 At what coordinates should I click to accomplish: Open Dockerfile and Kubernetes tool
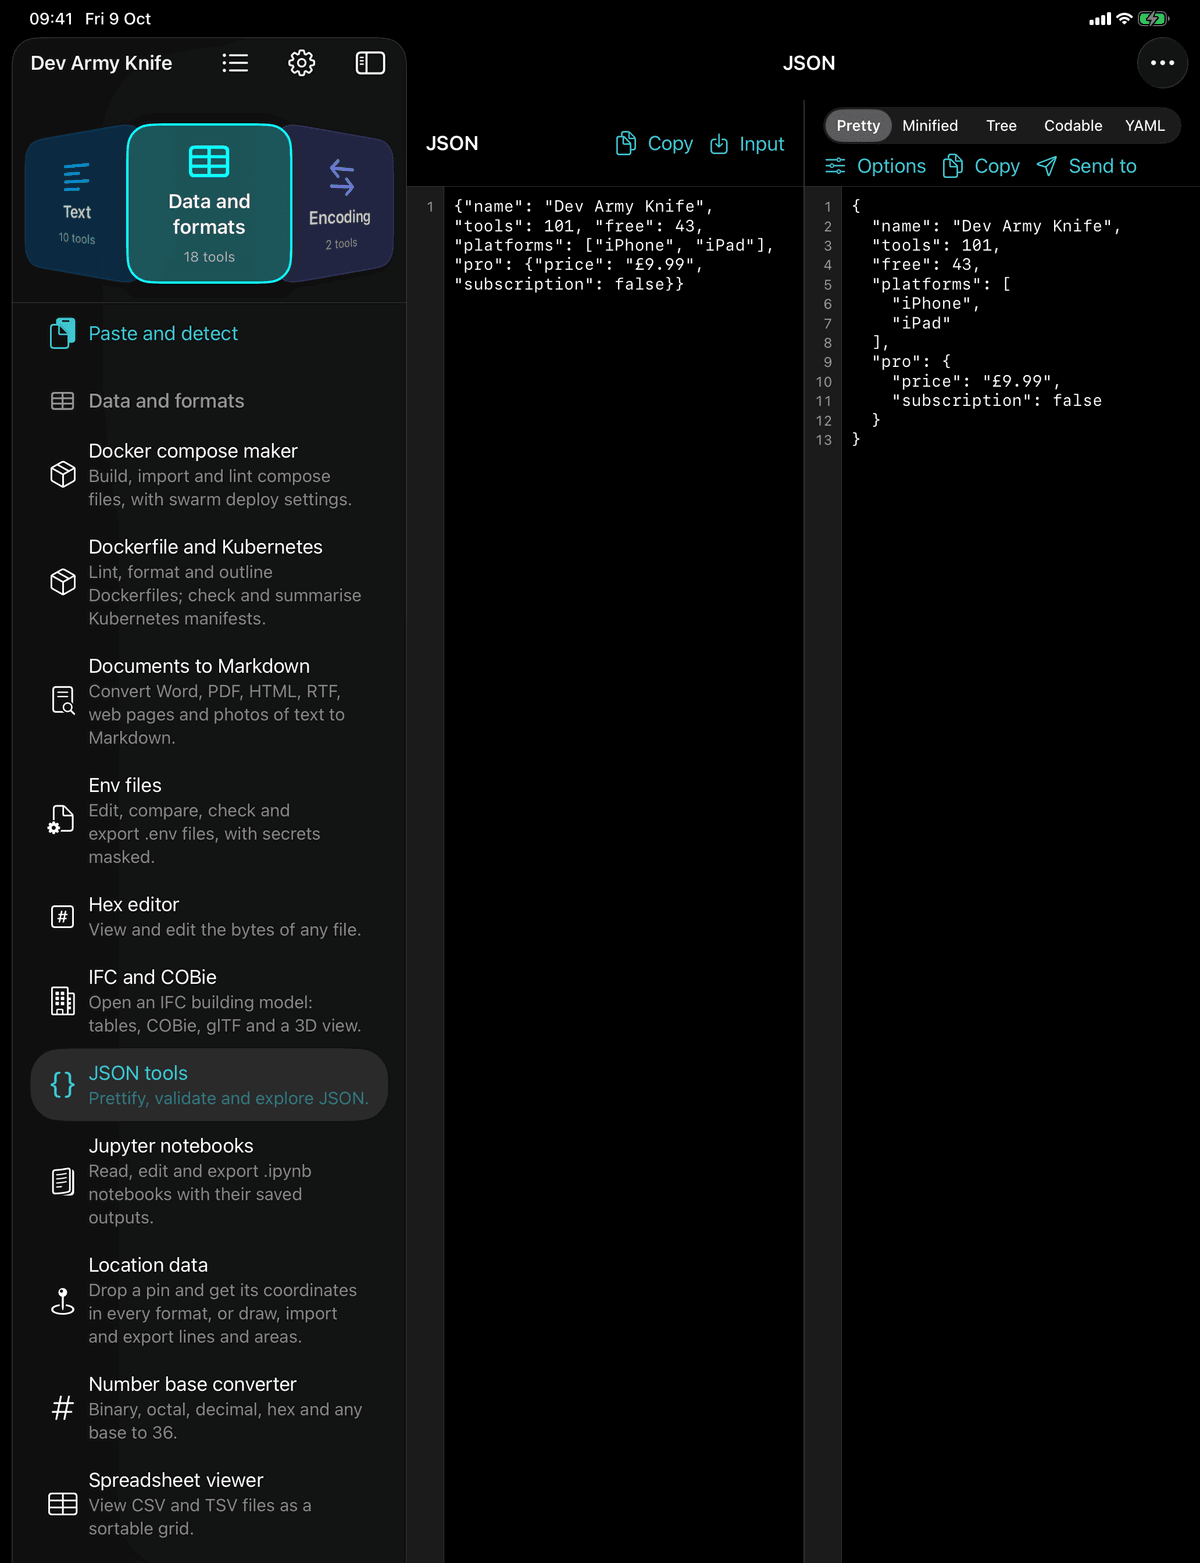point(209,582)
